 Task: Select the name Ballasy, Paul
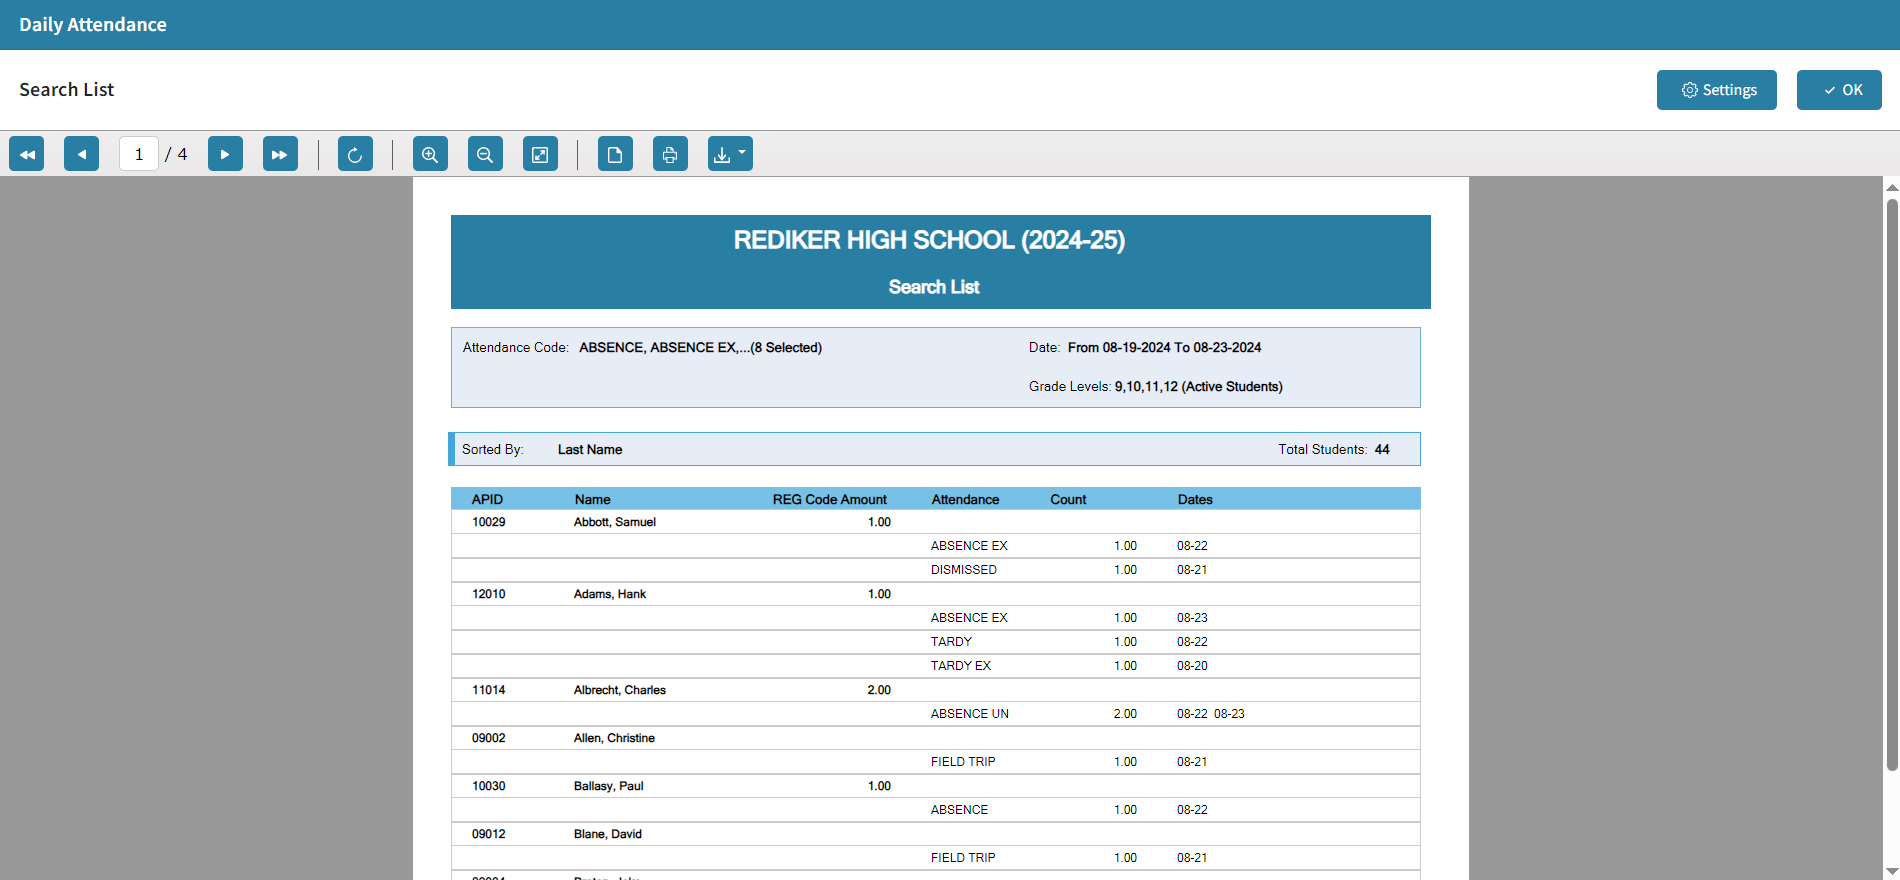pyautogui.click(x=609, y=786)
